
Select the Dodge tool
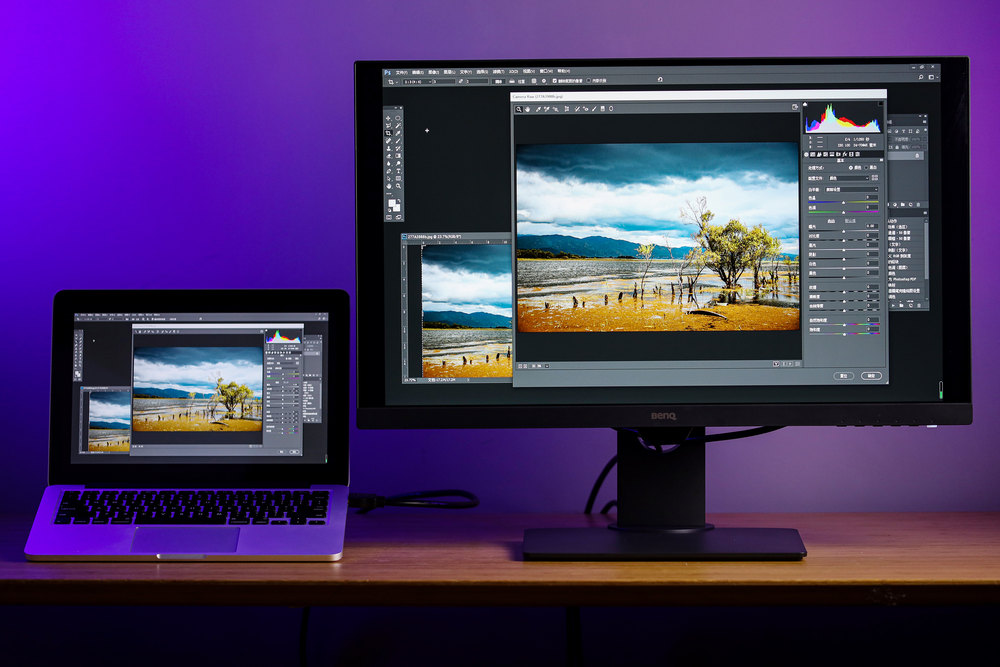[x=398, y=164]
